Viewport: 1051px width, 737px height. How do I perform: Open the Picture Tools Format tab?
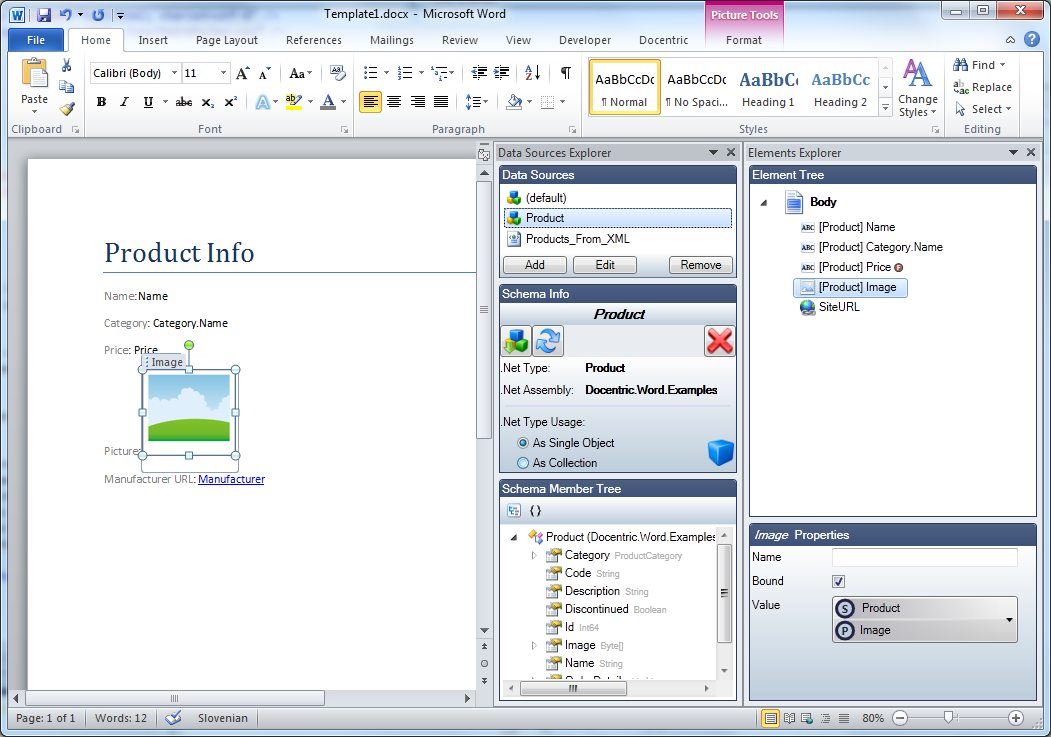[743, 40]
